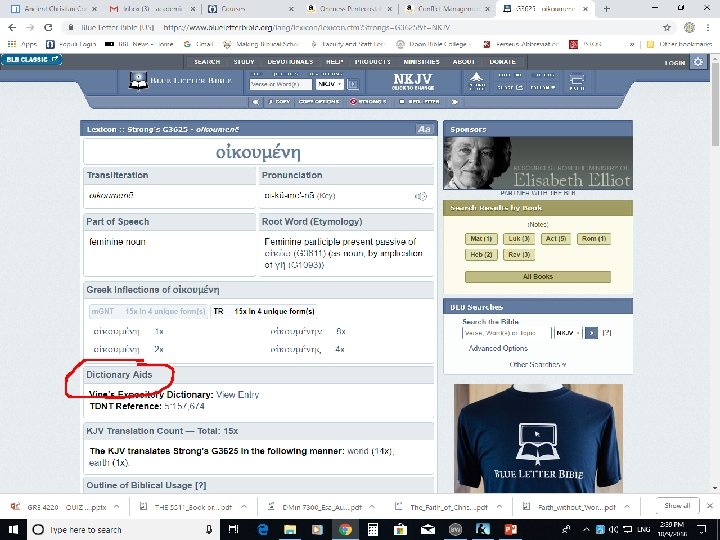Click the BLB CLASSIC button
The width and height of the screenshot is (720, 540).
(x=31, y=60)
